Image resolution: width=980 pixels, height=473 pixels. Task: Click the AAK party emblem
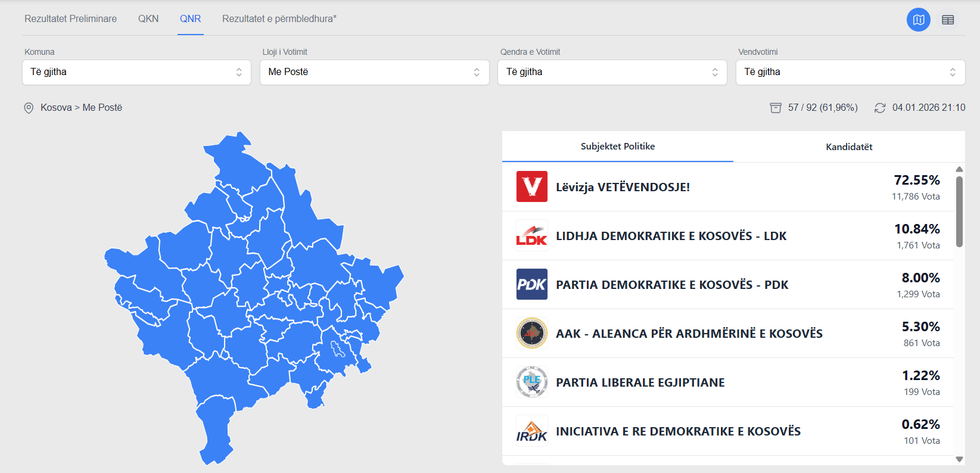[531, 333]
